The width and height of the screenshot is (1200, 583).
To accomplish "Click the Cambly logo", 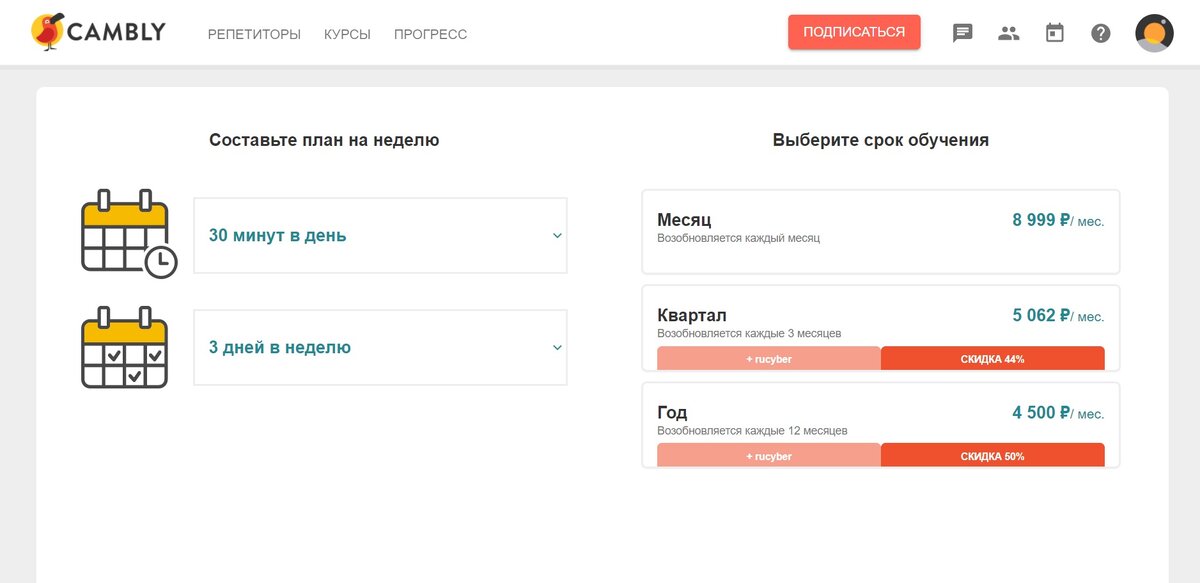I will [97, 32].
